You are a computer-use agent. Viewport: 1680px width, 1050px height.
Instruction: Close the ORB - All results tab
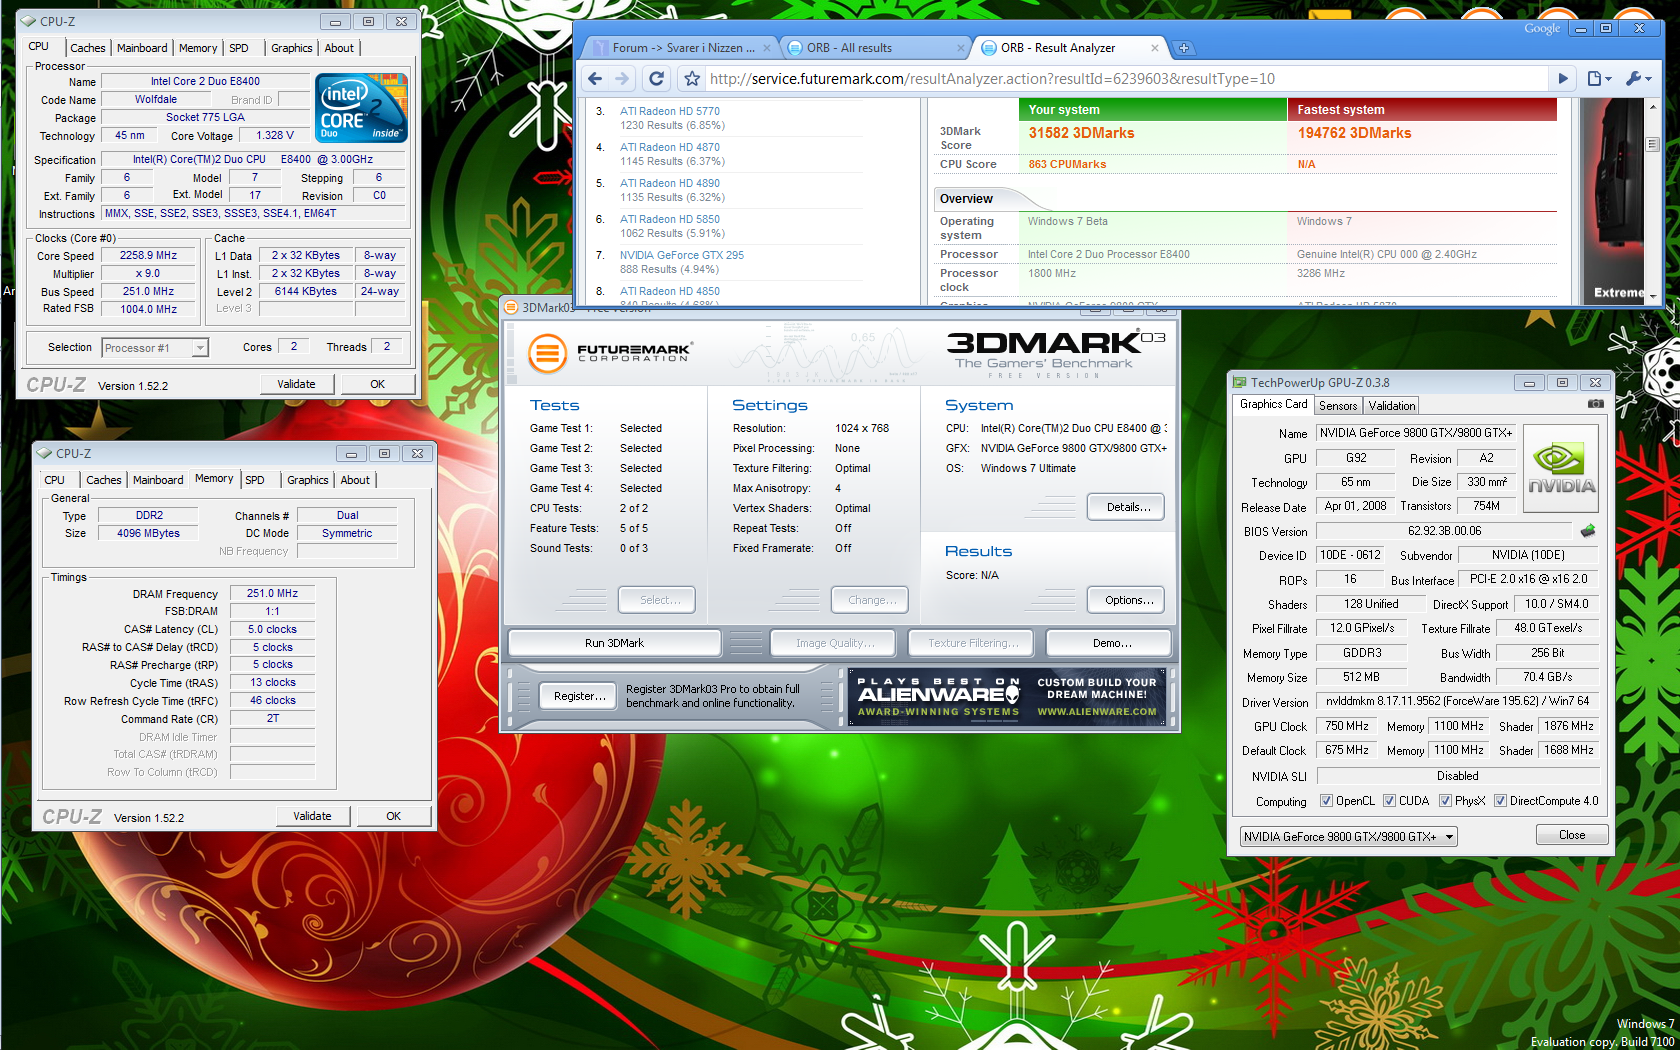coord(961,48)
